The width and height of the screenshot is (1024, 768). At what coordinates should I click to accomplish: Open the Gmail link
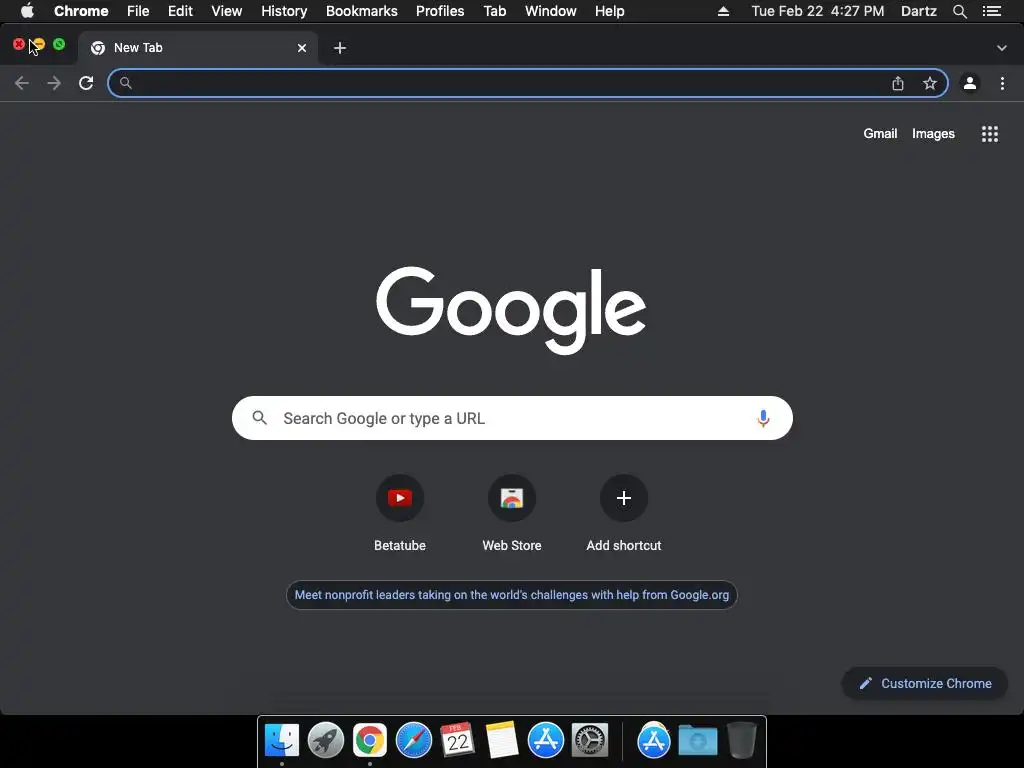pos(880,133)
